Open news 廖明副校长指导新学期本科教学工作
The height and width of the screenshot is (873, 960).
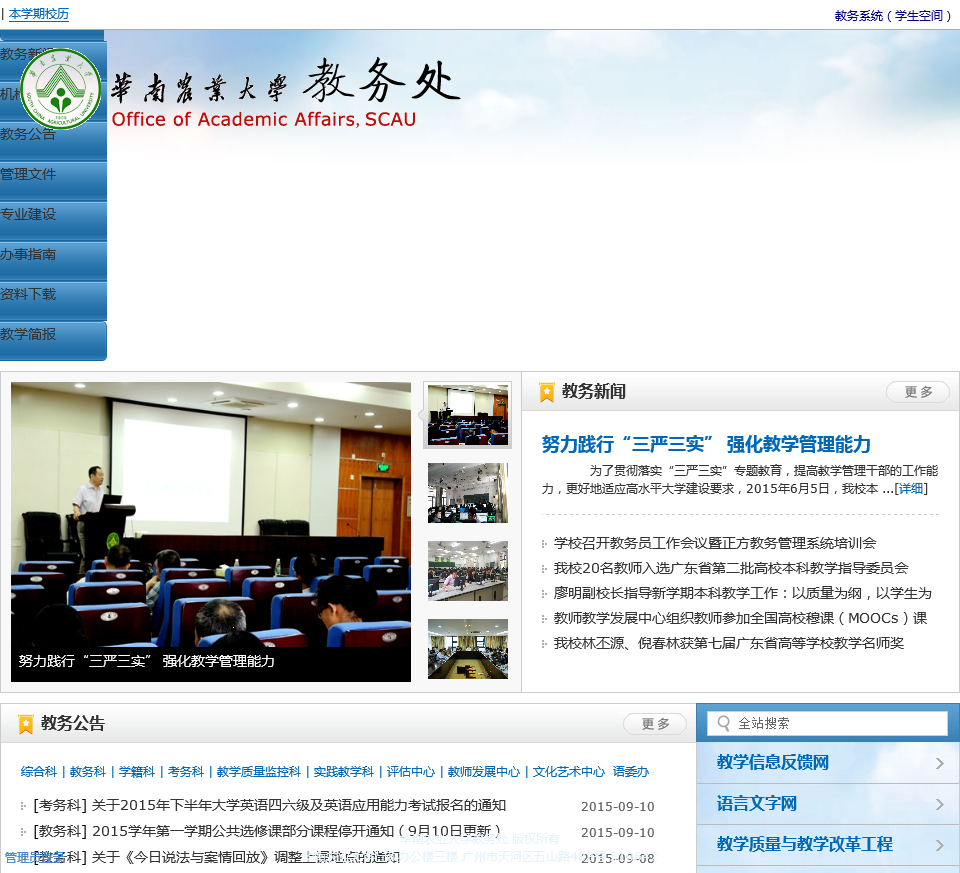pyautogui.click(x=742, y=593)
